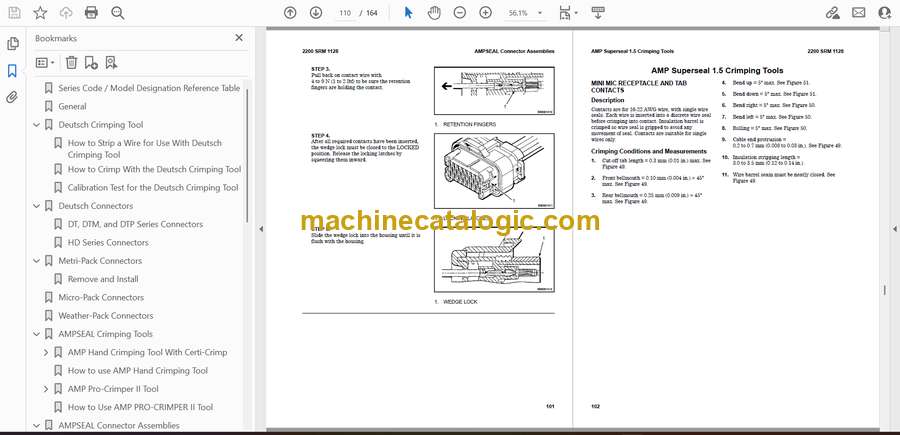Close the Bookmarks panel
The image size is (900, 435).
coord(239,38)
